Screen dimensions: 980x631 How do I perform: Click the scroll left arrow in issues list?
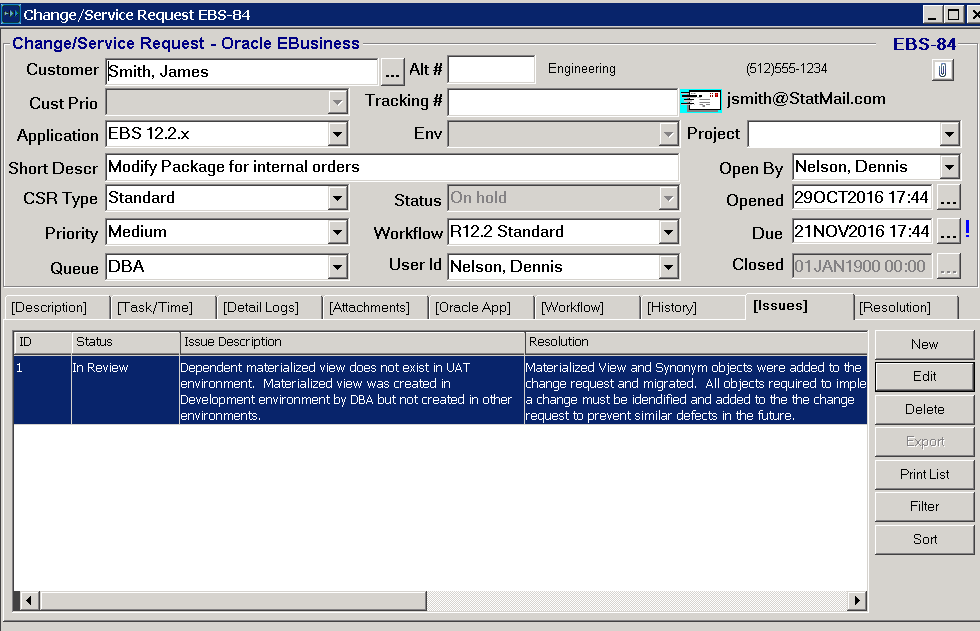(28, 600)
